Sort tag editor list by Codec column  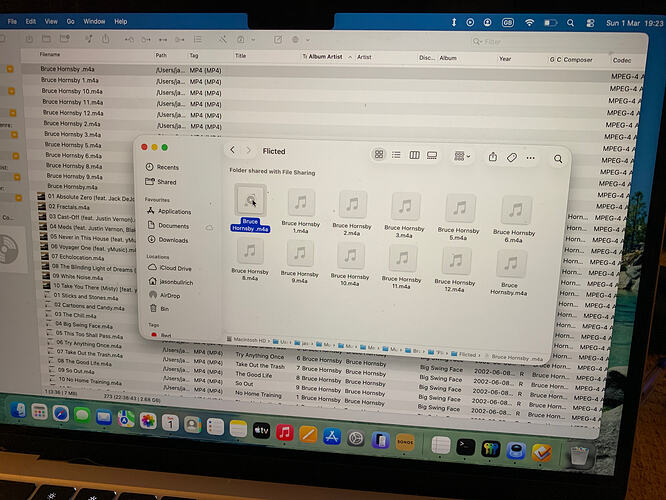[x=622, y=61]
